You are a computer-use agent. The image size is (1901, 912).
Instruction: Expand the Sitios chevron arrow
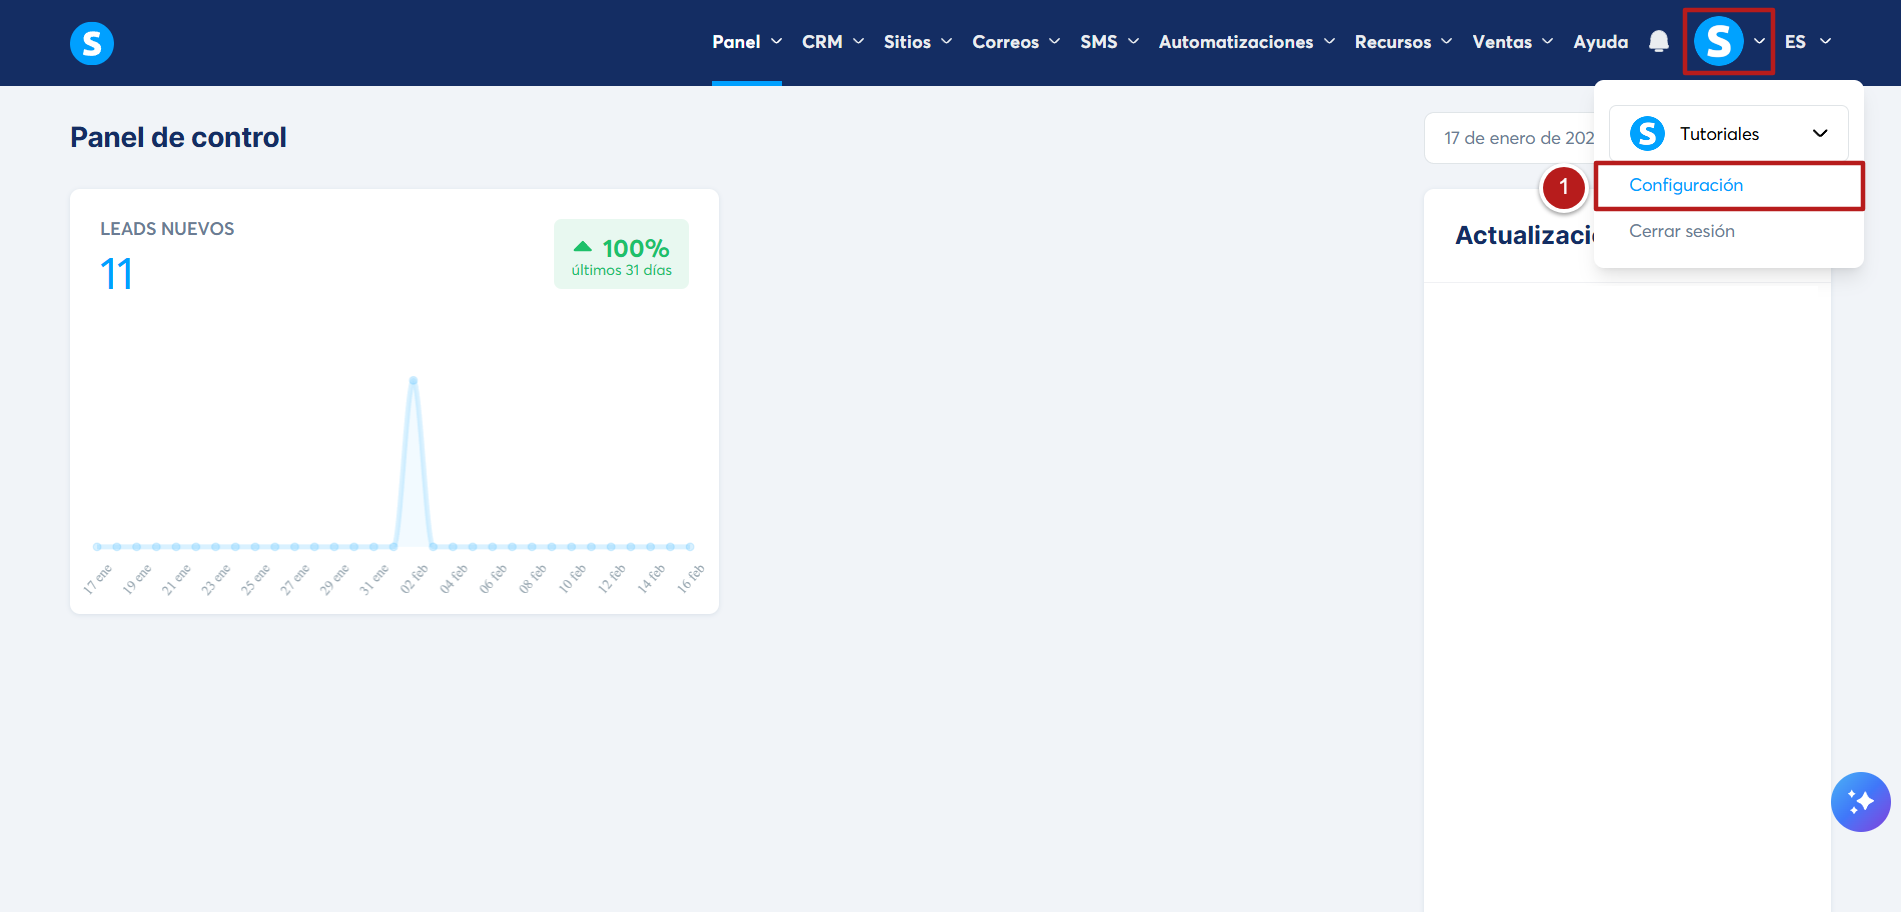(x=946, y=42)
